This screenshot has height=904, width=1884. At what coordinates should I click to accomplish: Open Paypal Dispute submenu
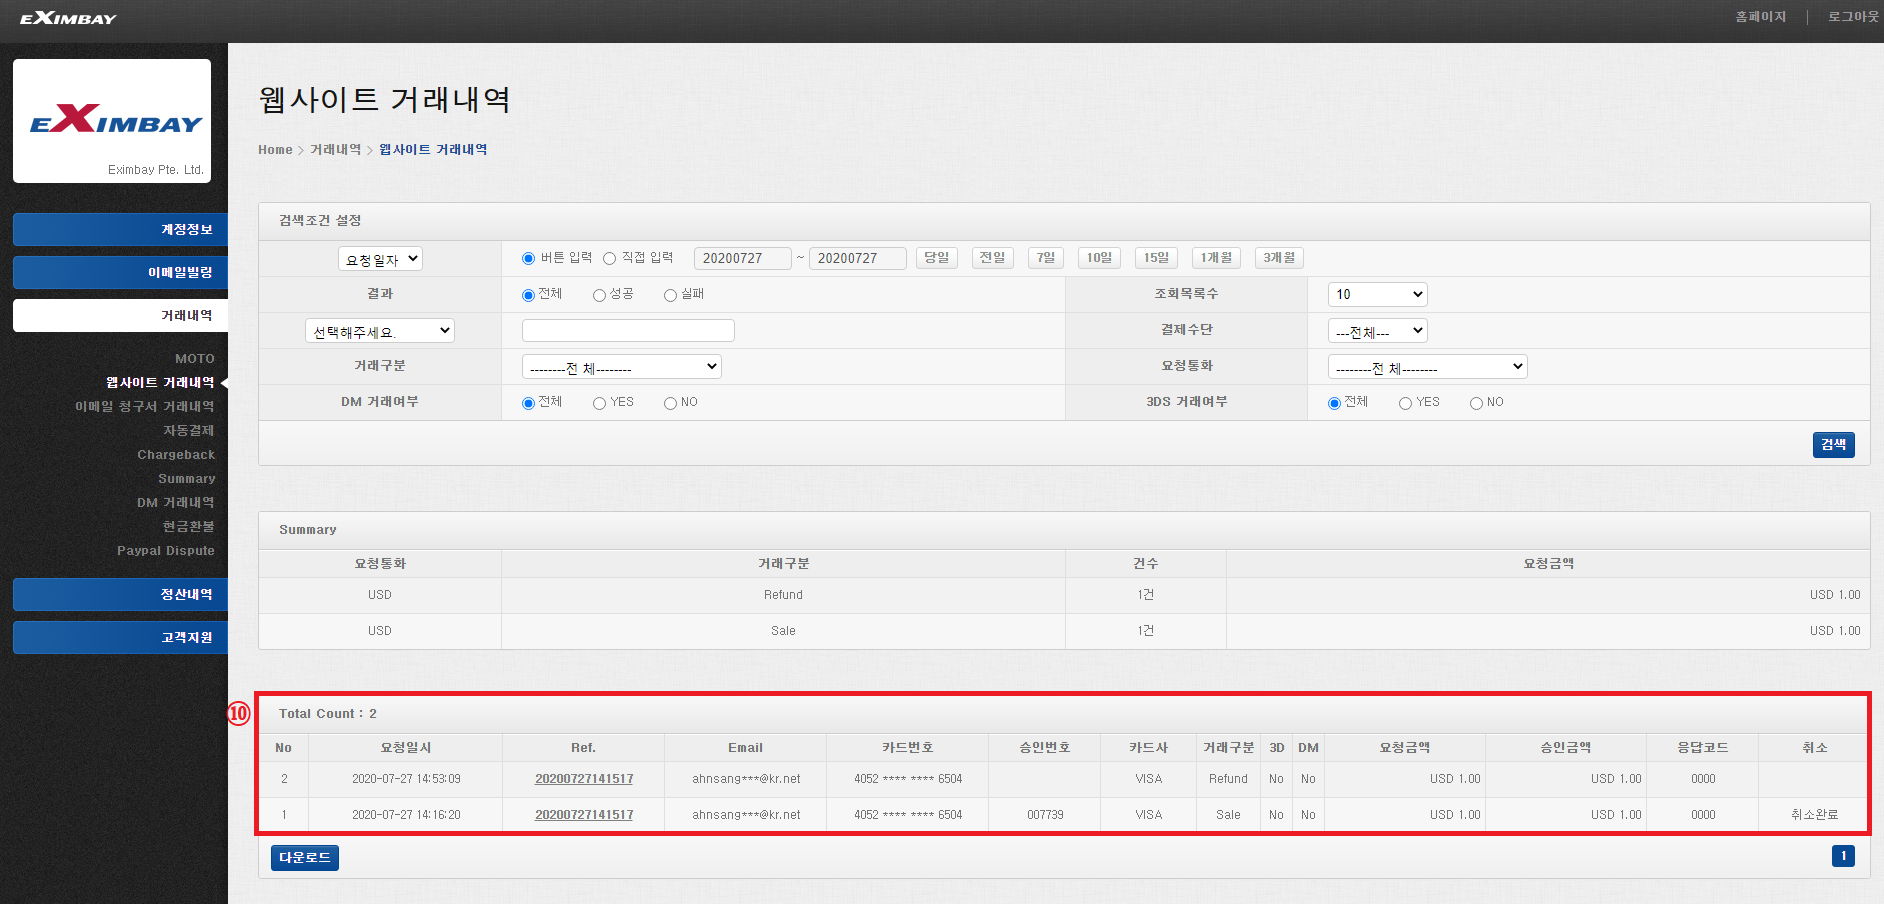pos(166,550)
